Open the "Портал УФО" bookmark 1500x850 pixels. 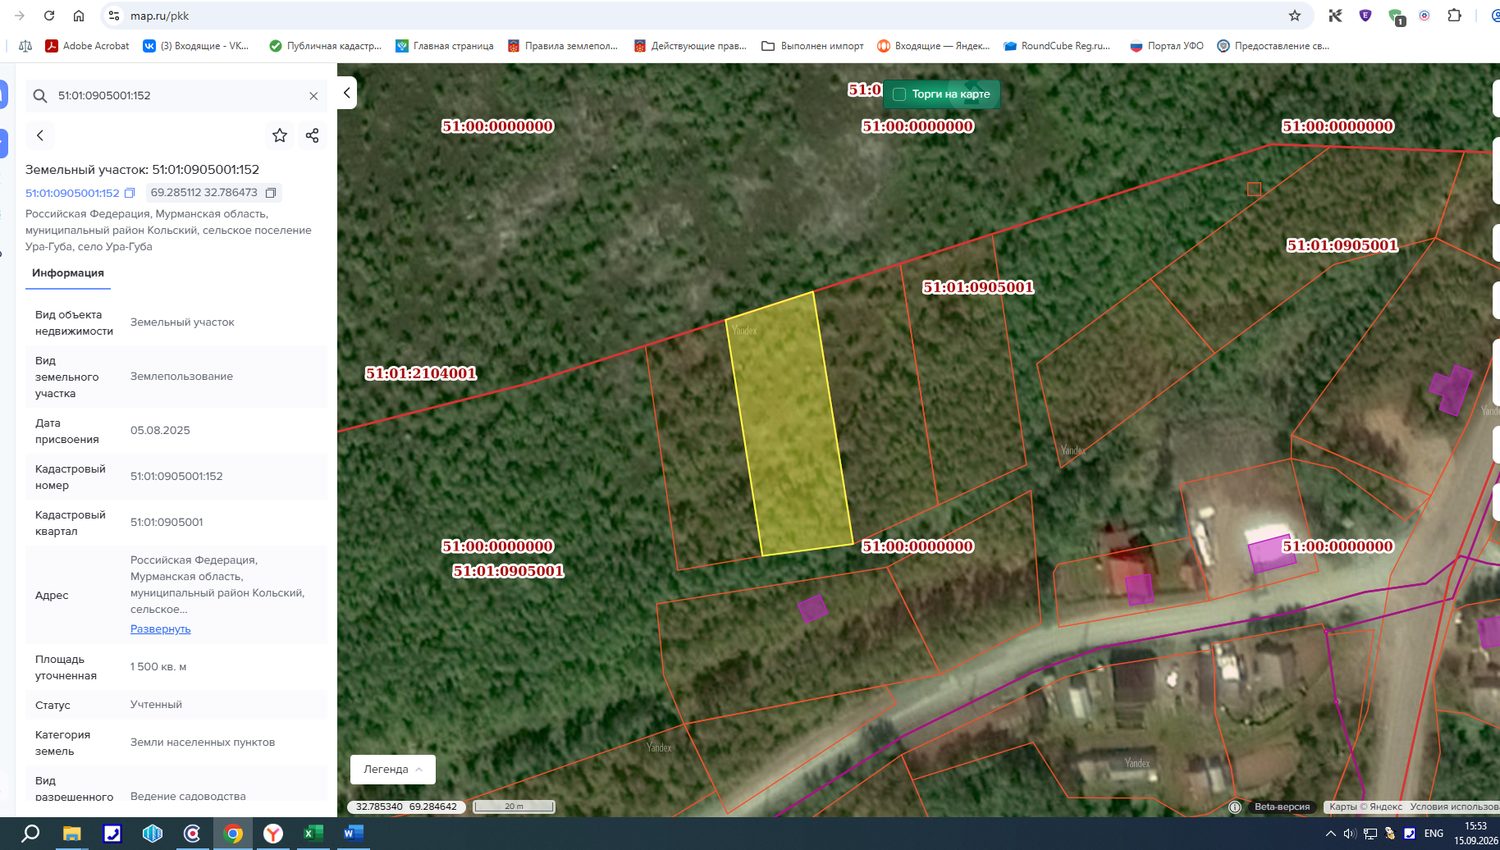[x=1166, y=46]
